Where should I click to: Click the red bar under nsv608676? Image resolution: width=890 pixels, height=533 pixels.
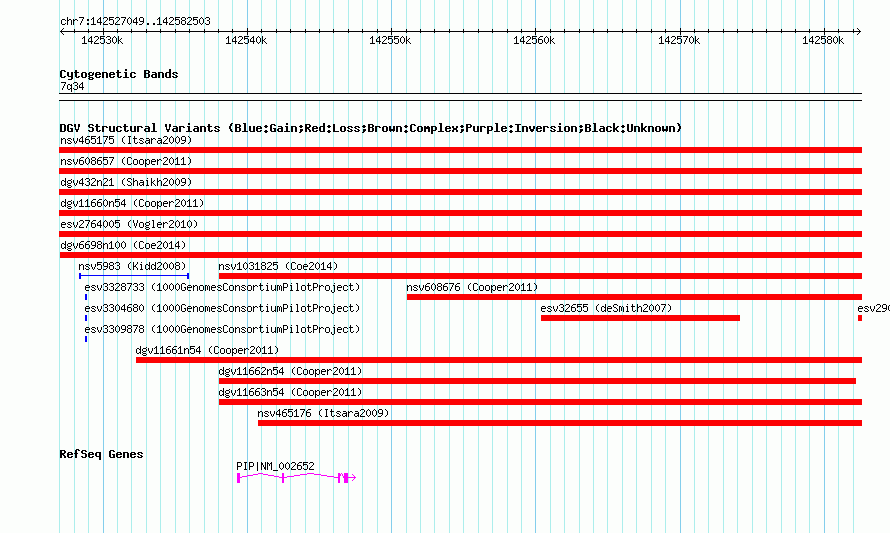(635, 297)
